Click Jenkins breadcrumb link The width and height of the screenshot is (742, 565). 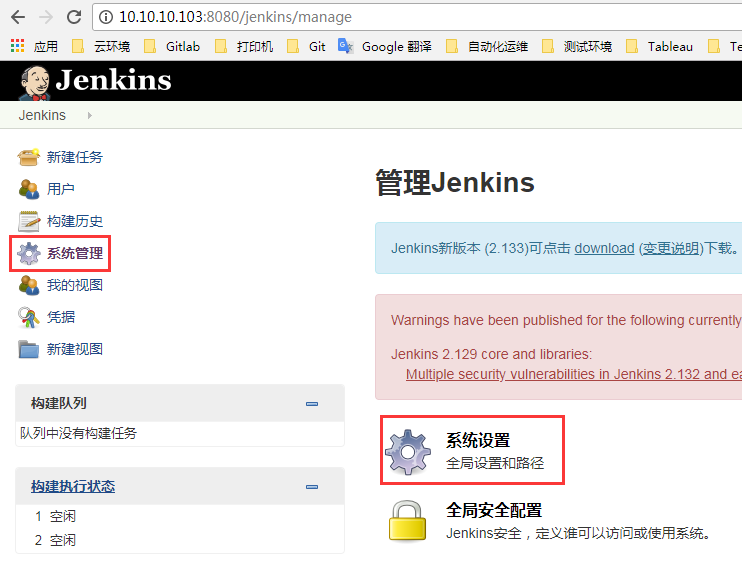click(x=42, y=115)
